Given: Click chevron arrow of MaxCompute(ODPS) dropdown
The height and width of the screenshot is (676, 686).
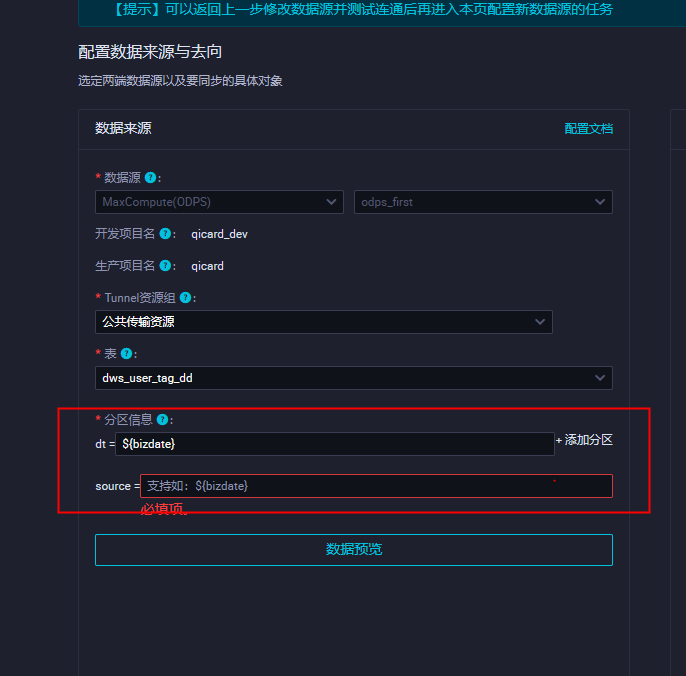Looking at the screenshot, I should coord(331,202).
